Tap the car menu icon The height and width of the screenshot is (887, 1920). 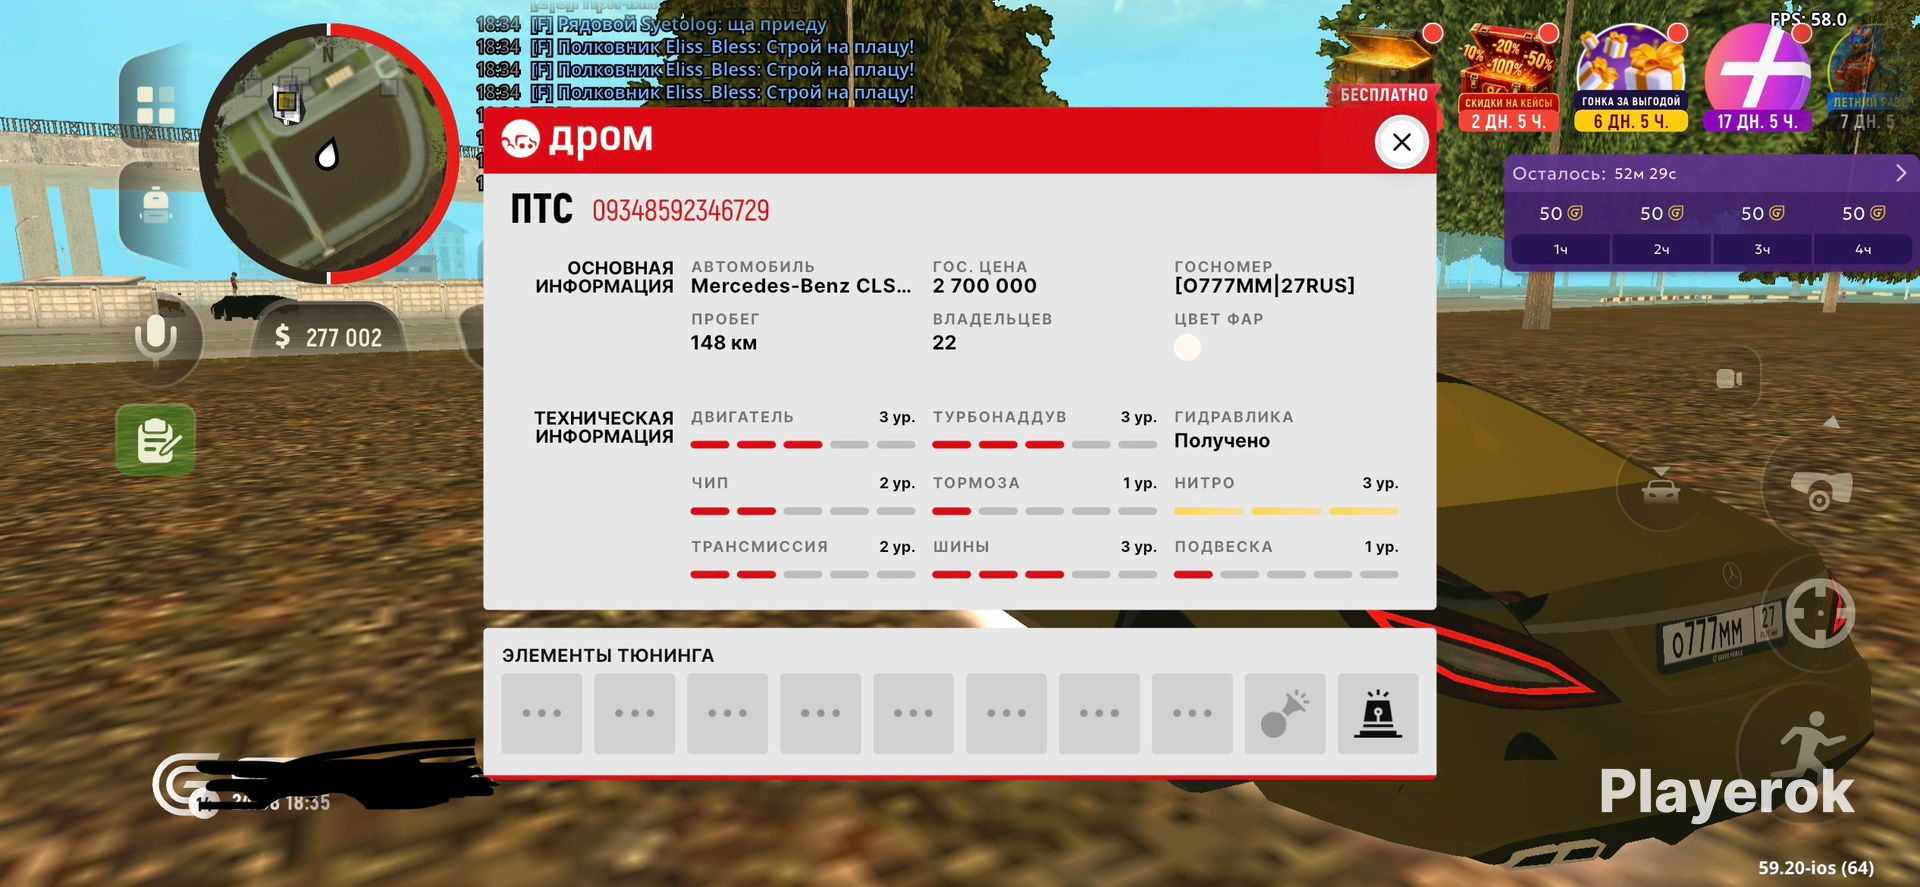[x=1661, y=488]
